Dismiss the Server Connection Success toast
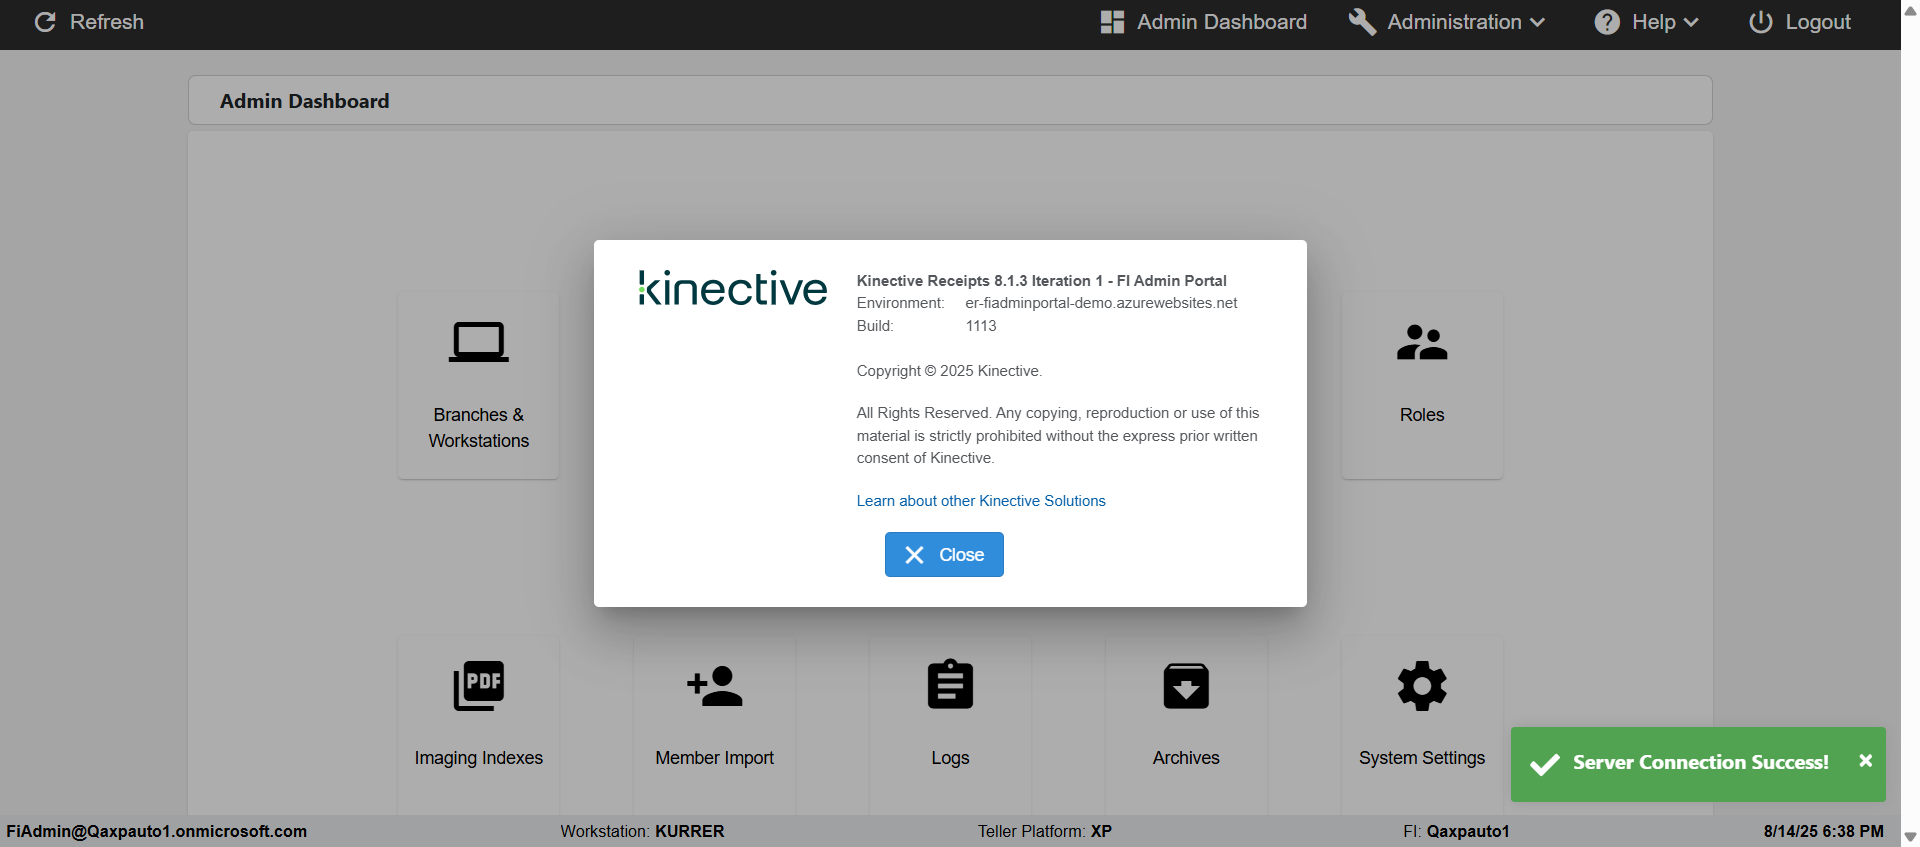1920x847 pixels. pyautogui.click(x=1865, y=761)
